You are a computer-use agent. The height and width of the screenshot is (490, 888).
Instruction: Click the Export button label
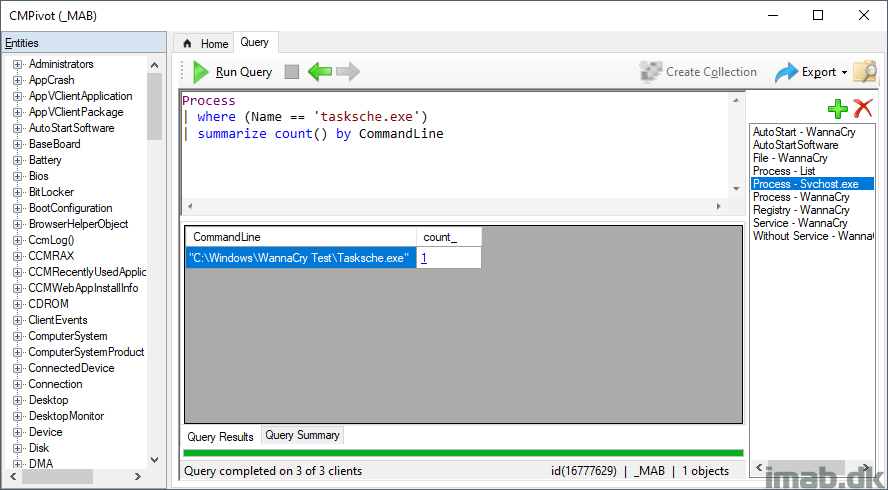(819, 72)
